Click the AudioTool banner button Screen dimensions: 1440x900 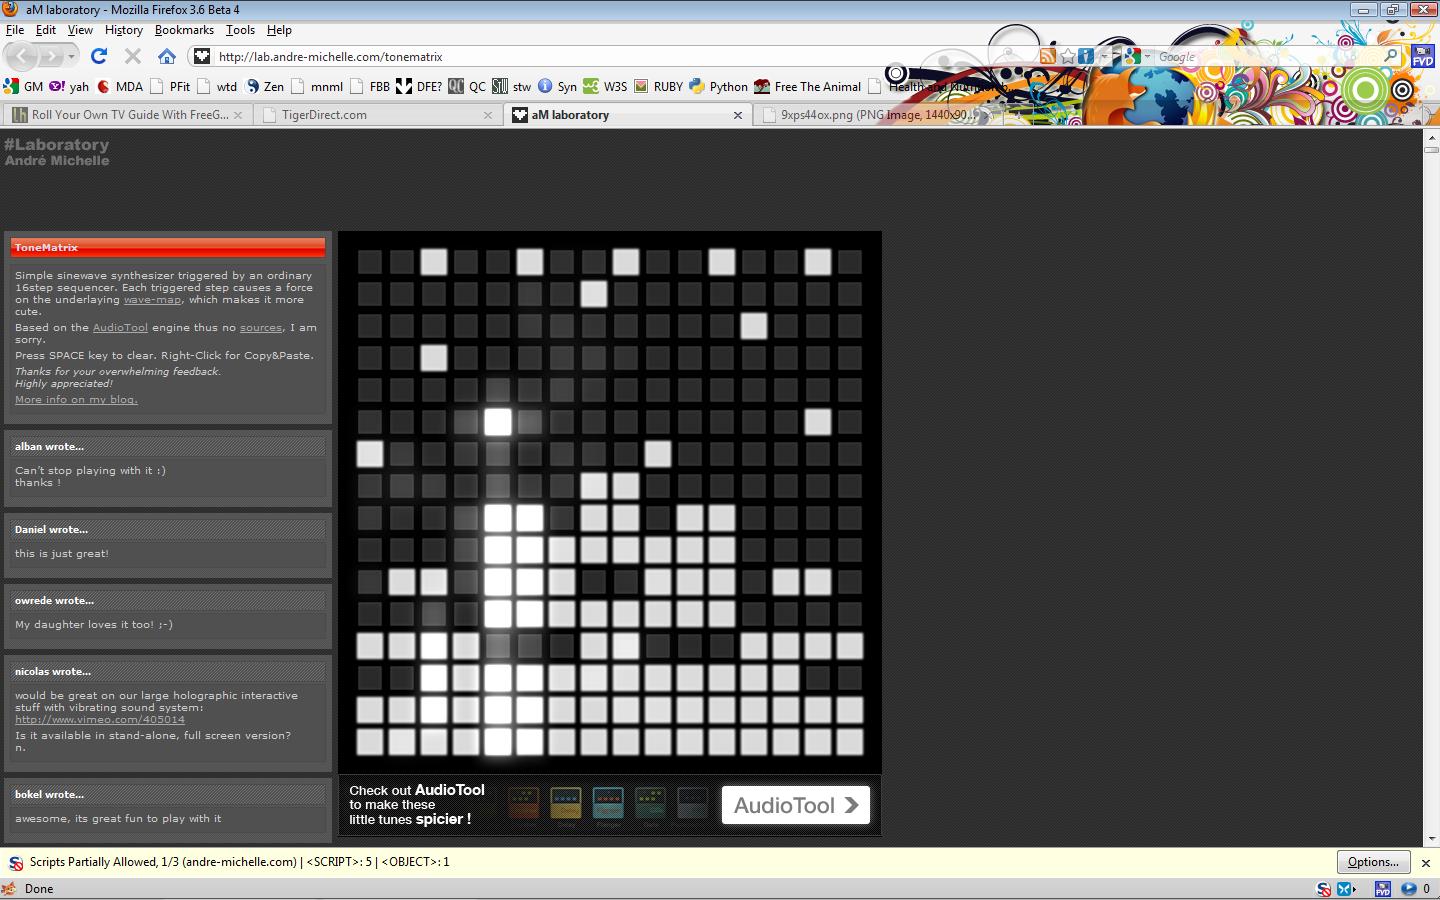795,805
